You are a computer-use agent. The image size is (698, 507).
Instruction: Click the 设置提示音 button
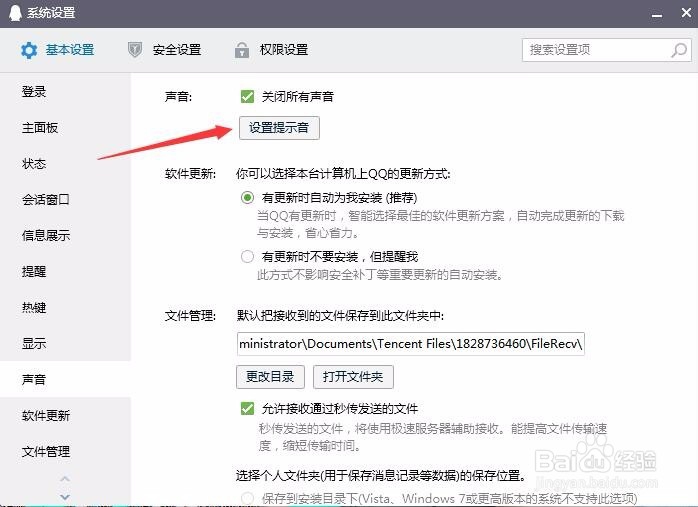tap(279, 128)
